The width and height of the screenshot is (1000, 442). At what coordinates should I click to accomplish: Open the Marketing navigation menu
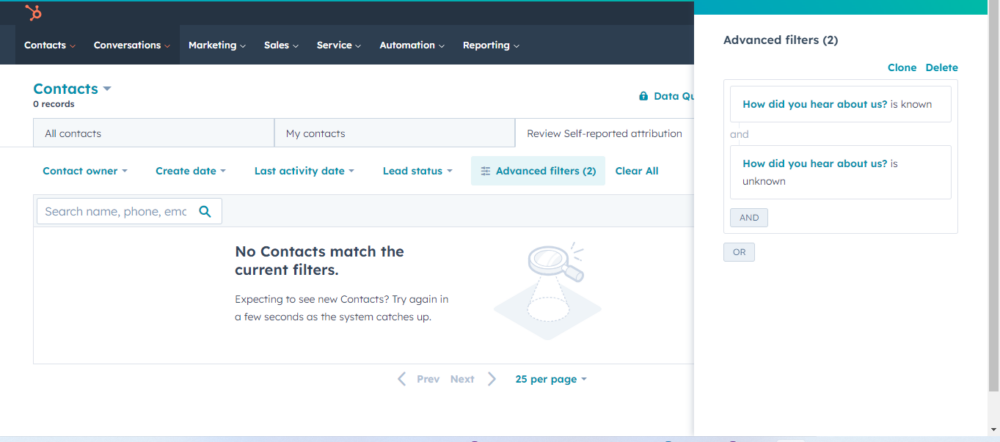pos(217,45)
